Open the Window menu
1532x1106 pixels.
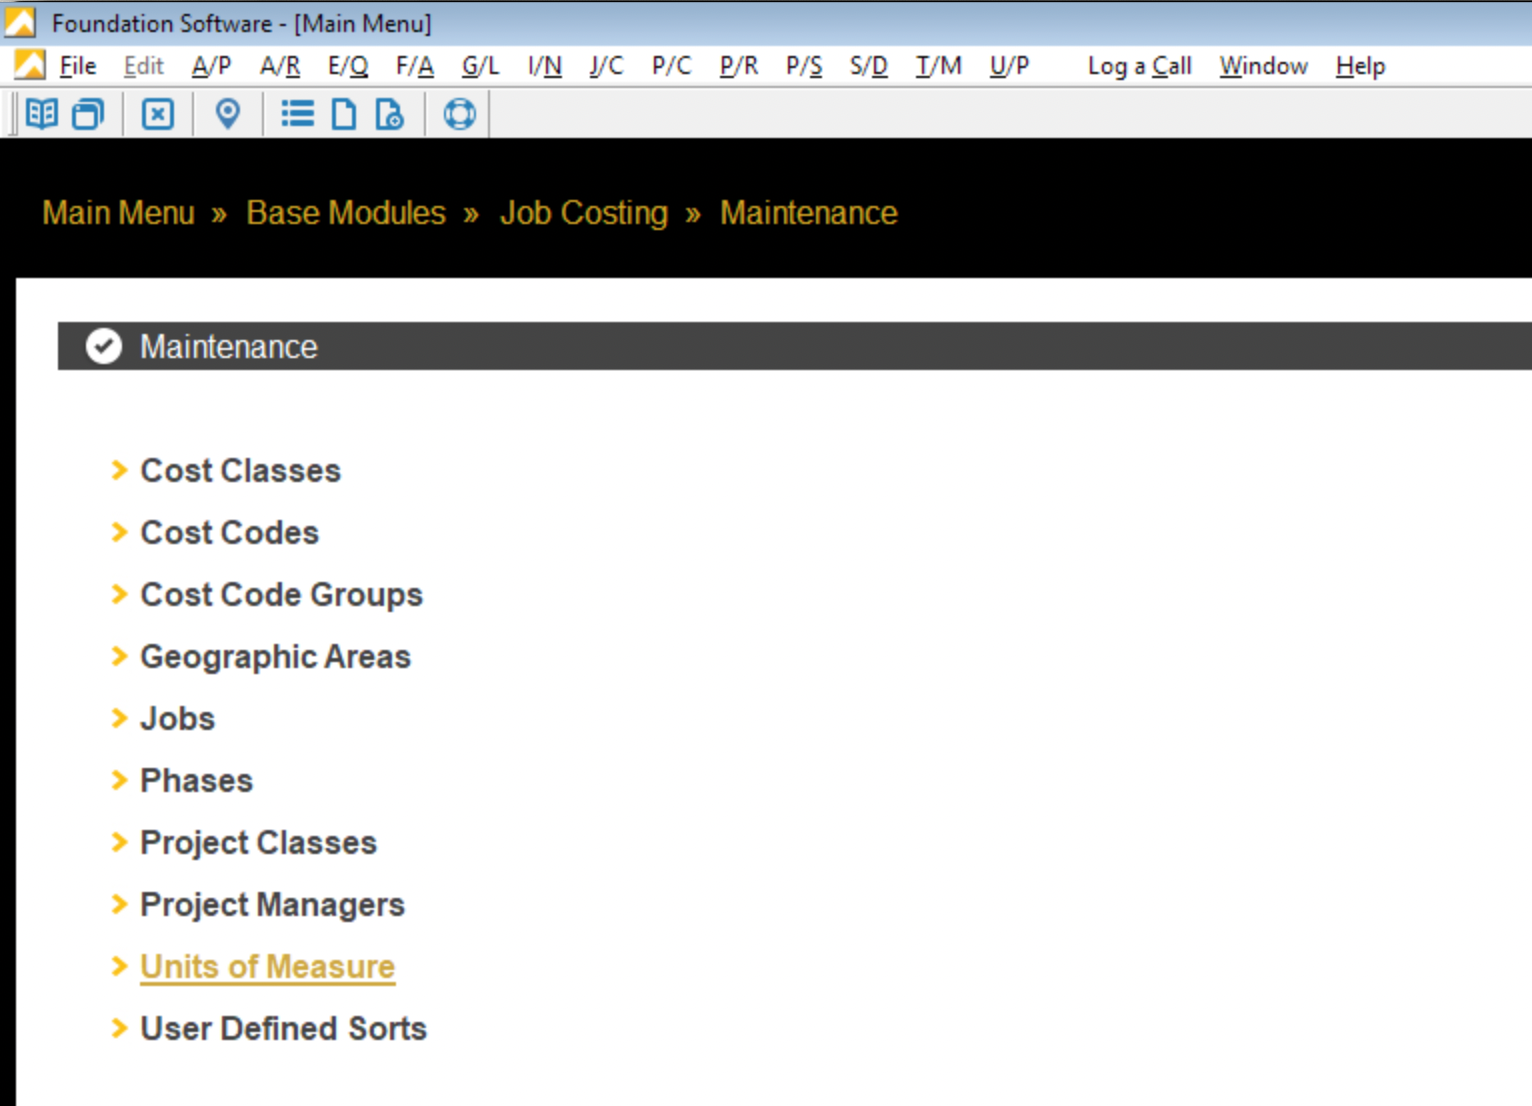point(1264,66)
